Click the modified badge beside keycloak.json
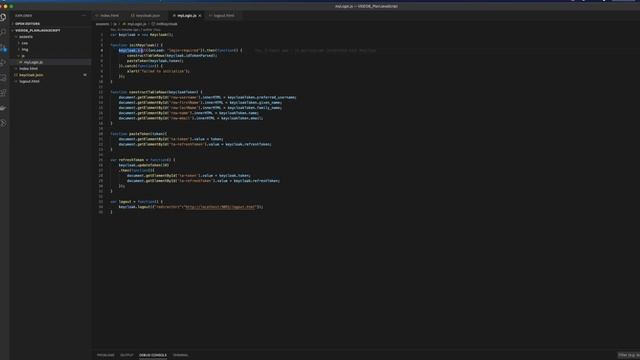The height and width of the screenshot is (360, 640). pyautogui.click(x=85, y=75)
